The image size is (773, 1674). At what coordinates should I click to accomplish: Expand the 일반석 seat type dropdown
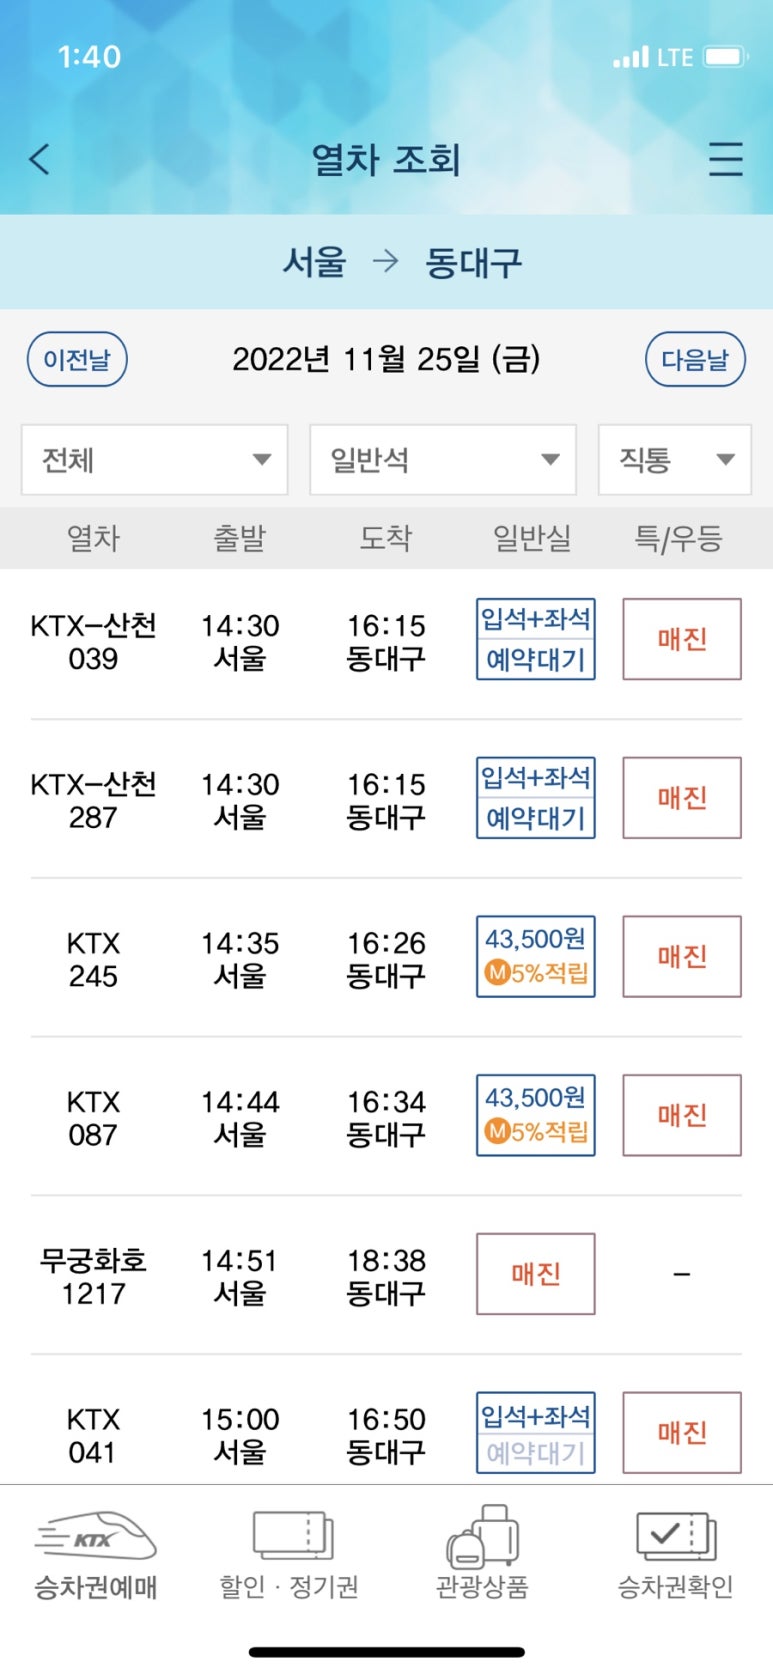(443, 460)
